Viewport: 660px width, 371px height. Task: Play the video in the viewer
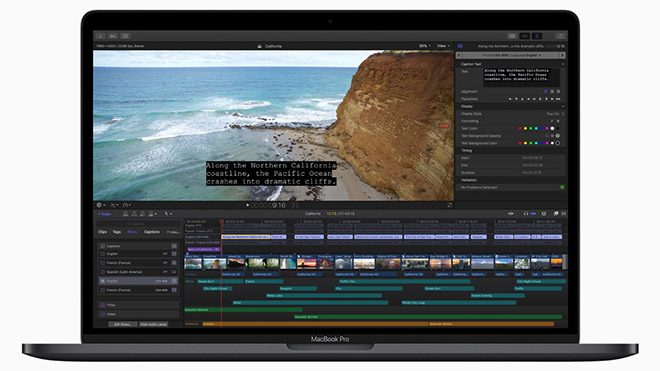click(248, 205)
